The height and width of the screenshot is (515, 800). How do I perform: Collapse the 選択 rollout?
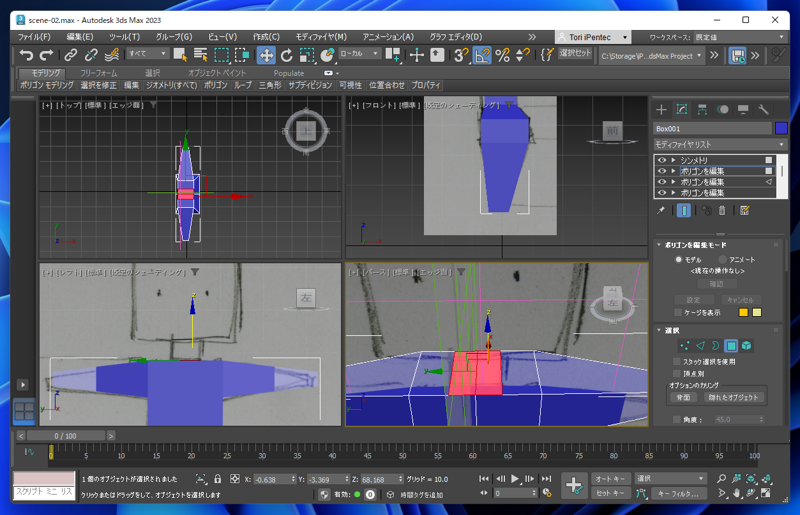point(659,330)
